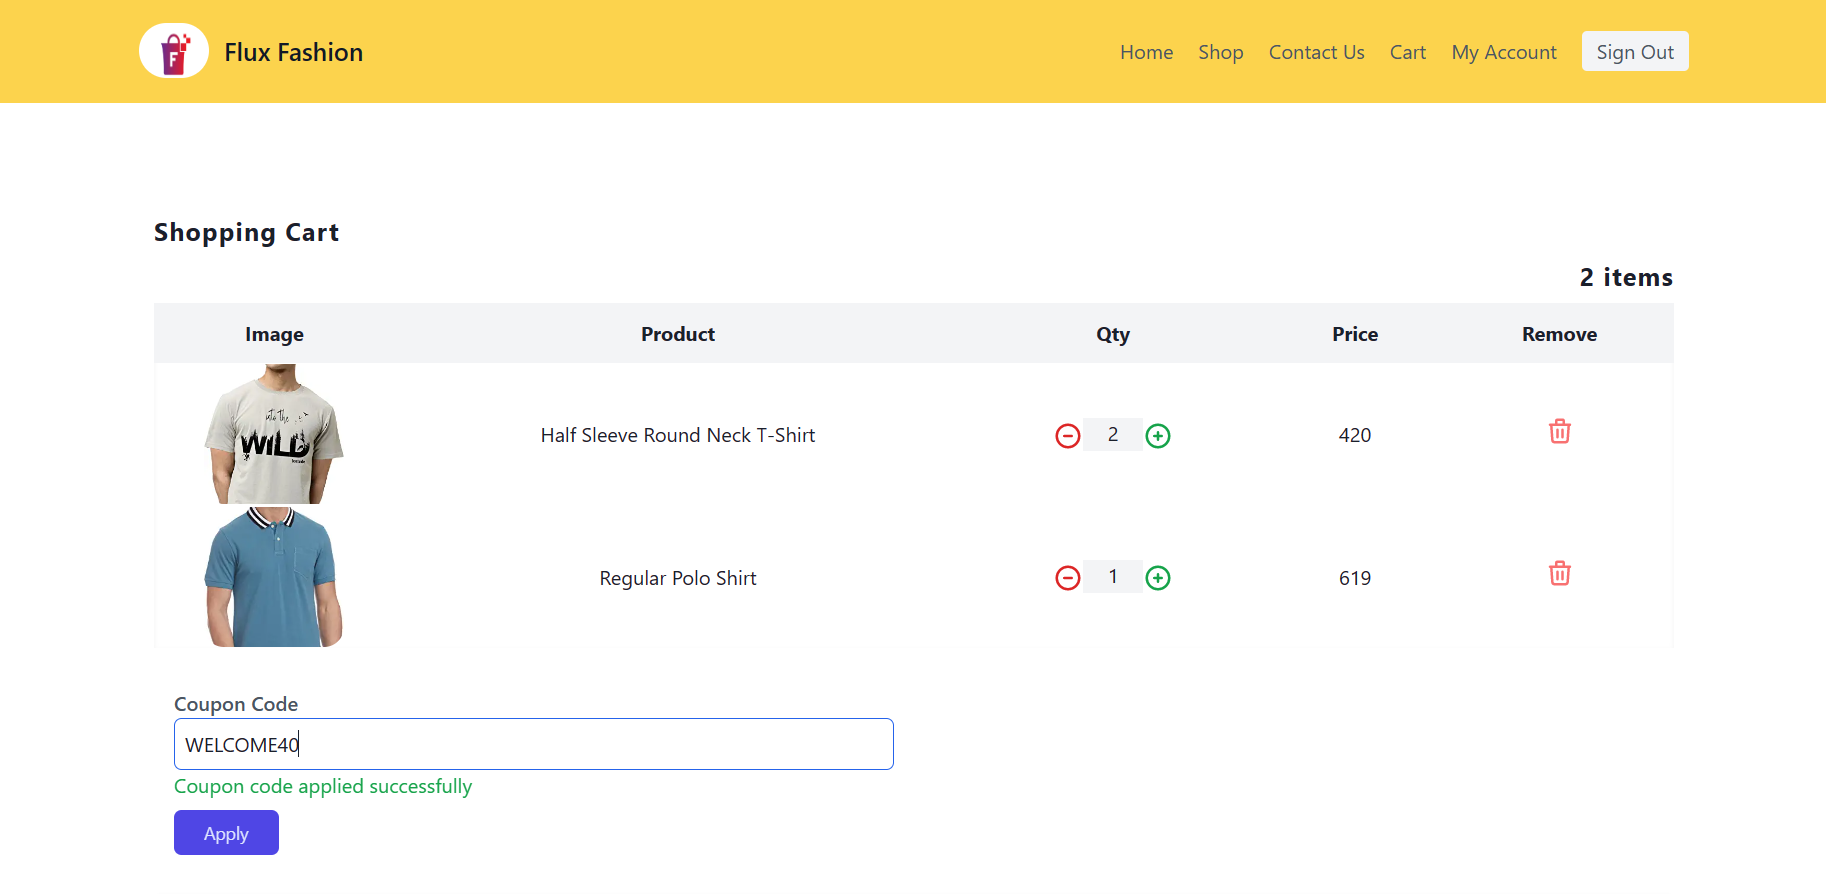Increase quantity of Half Sleeve T-Shirt
The height and width of the screenshot is (894, 1826).
[x=1157, y=436]
